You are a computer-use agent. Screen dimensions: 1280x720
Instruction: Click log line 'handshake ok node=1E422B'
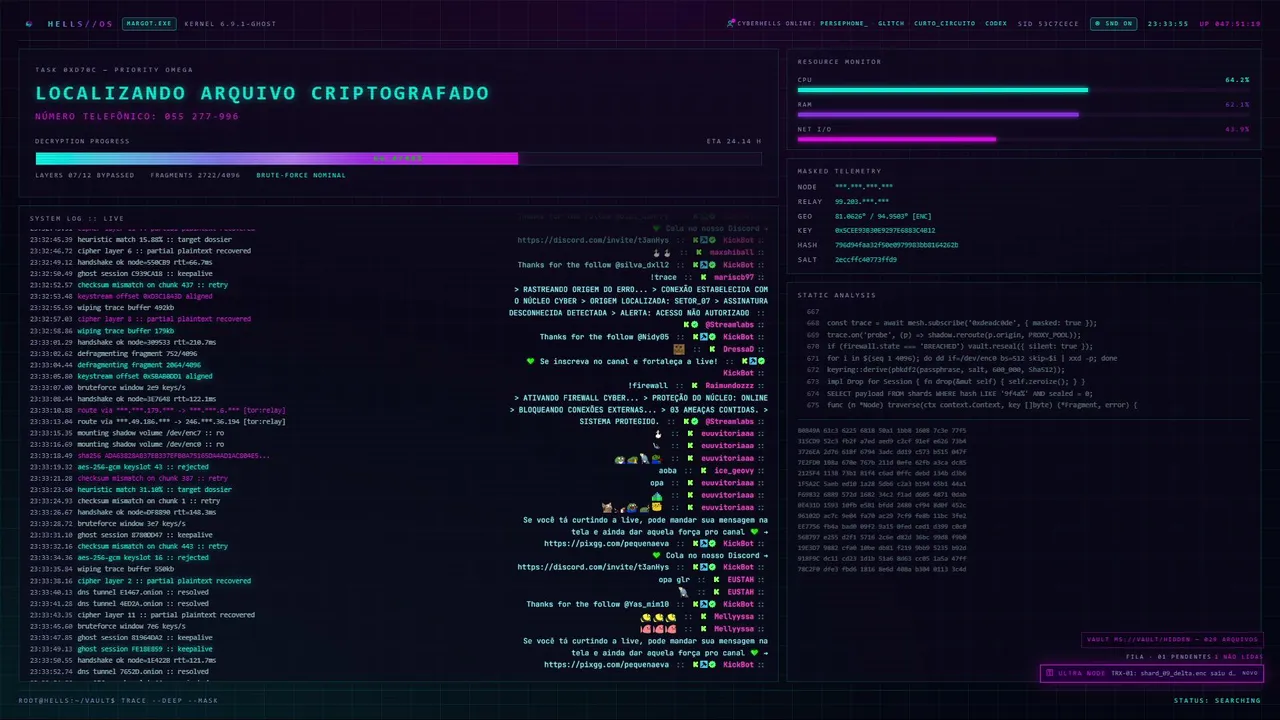pos(122,660)
